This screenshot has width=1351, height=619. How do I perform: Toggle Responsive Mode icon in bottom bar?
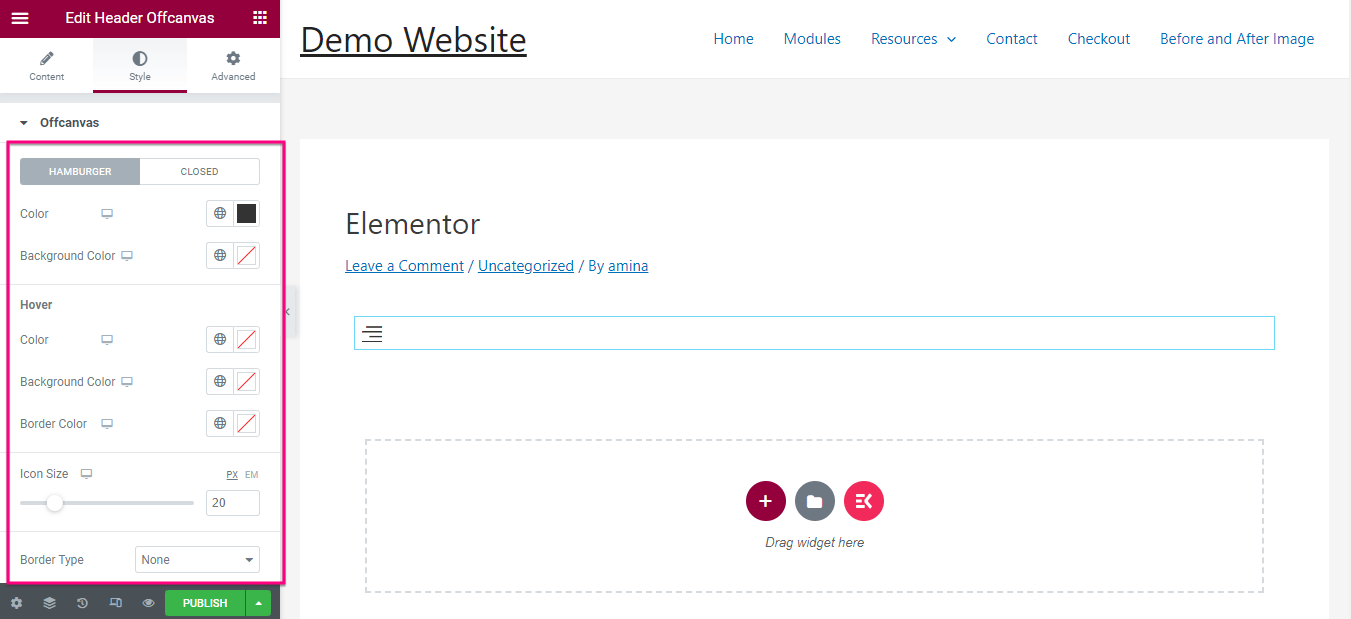(x=115, y=603)
